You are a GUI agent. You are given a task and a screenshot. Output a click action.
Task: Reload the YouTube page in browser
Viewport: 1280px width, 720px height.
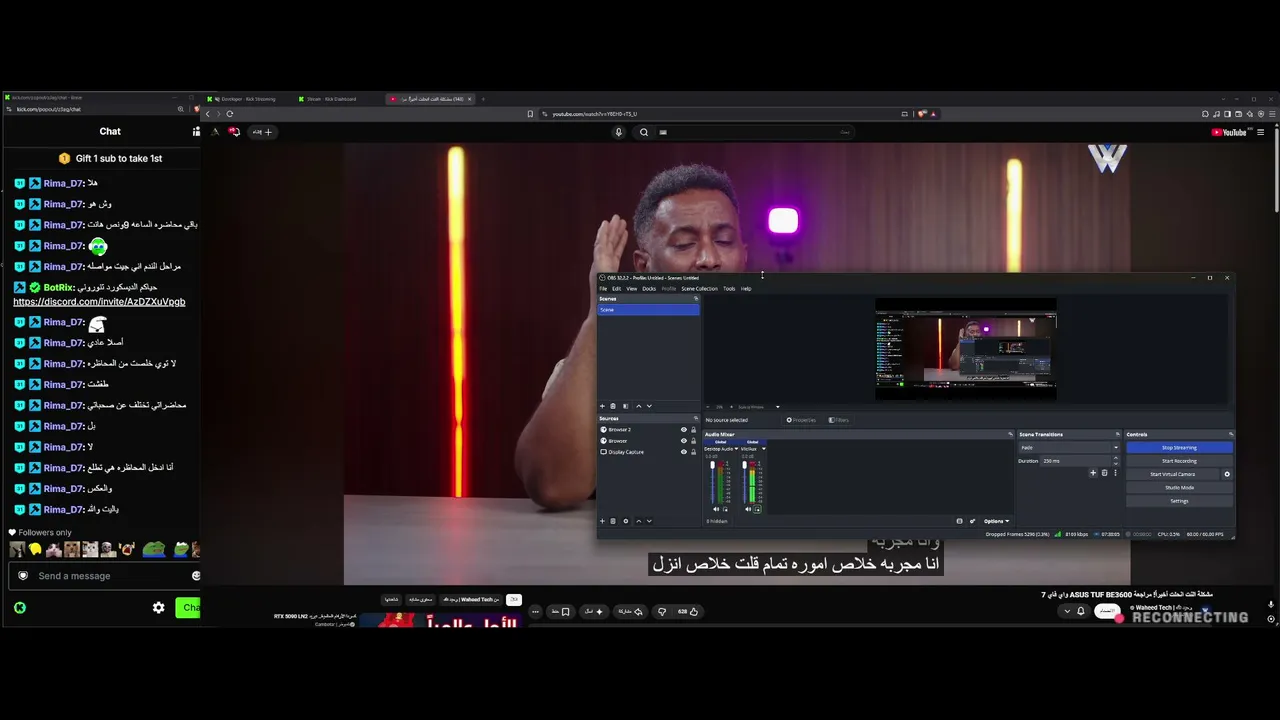click(x=230, y=114)
